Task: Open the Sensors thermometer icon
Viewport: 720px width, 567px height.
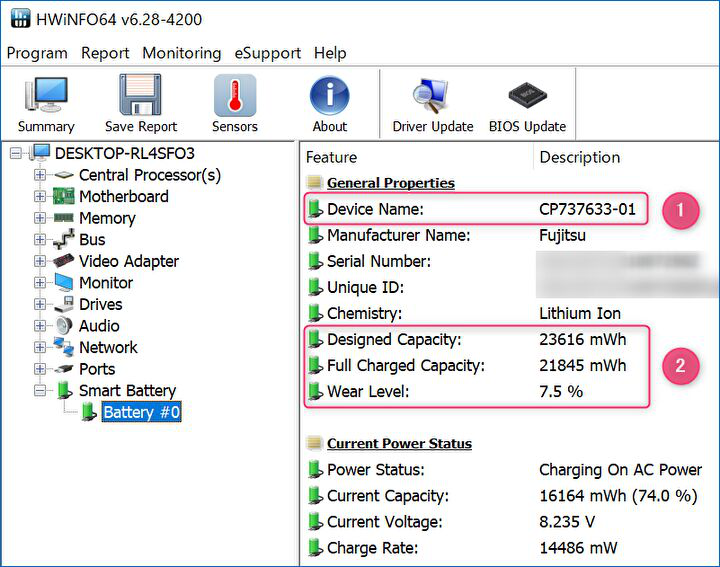Action: (235, 95)
